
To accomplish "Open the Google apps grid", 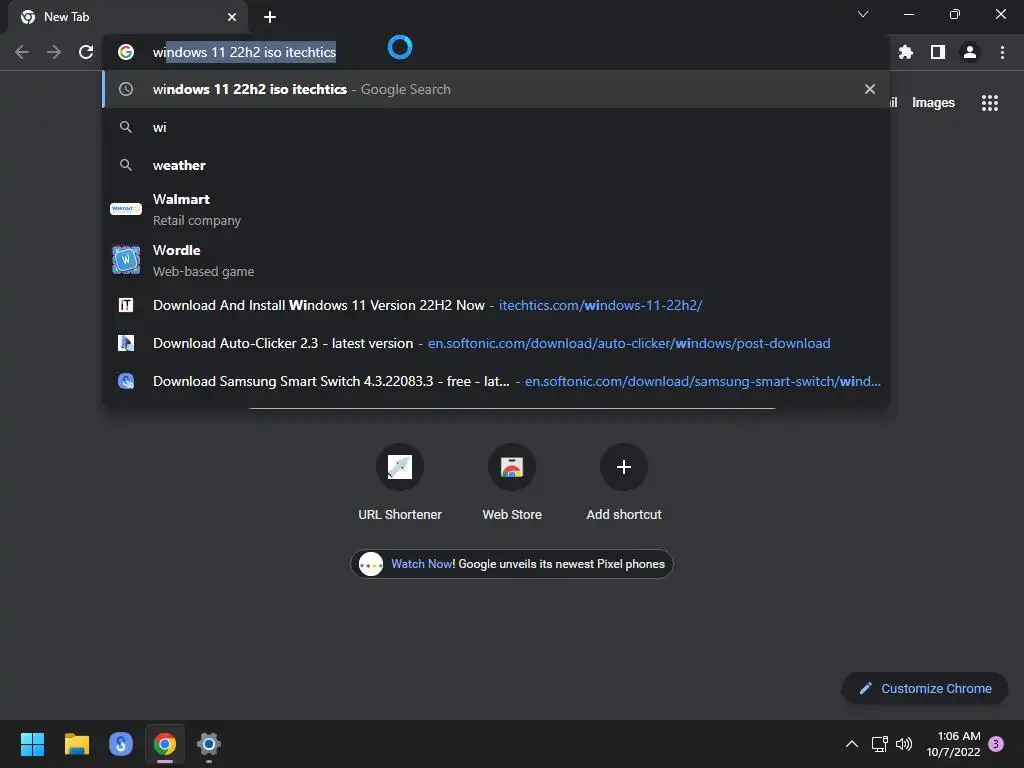I will [x=989, y=103].
